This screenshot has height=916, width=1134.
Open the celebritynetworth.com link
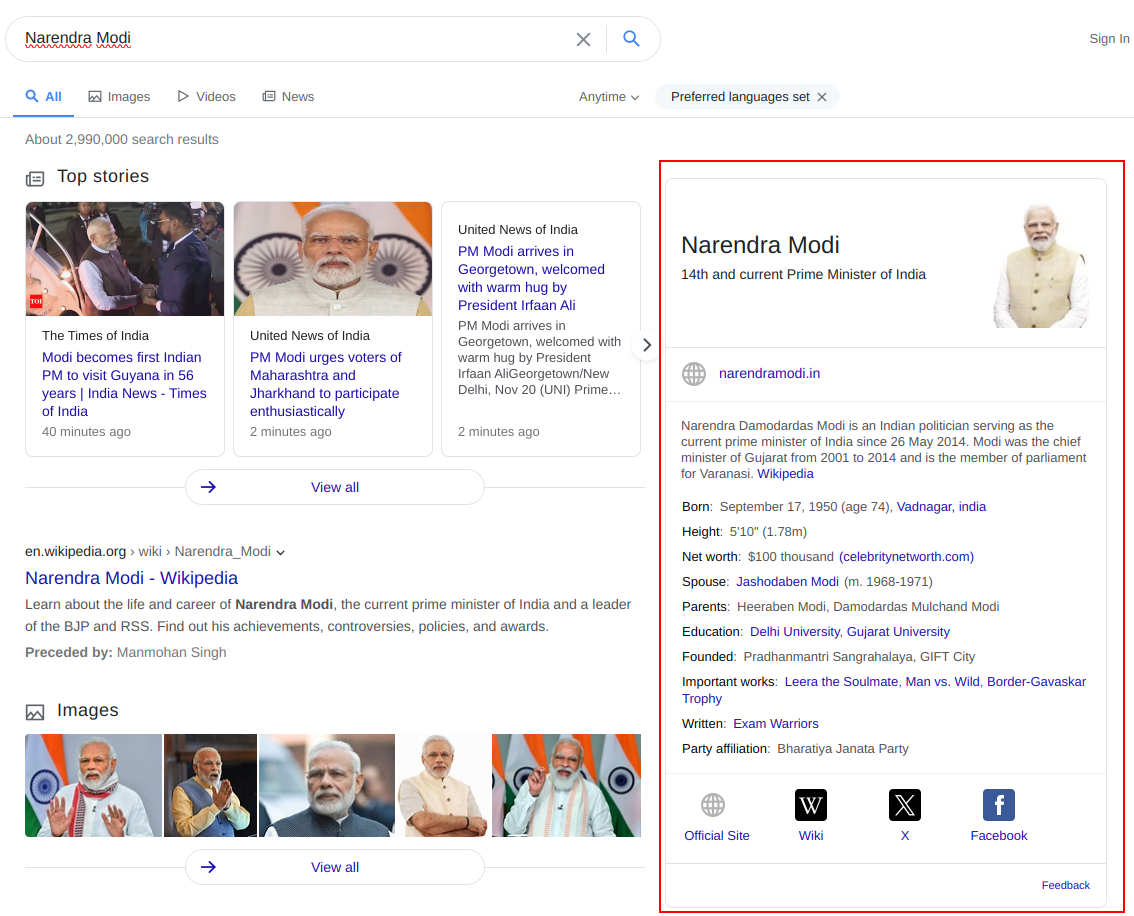pos(906,557)
